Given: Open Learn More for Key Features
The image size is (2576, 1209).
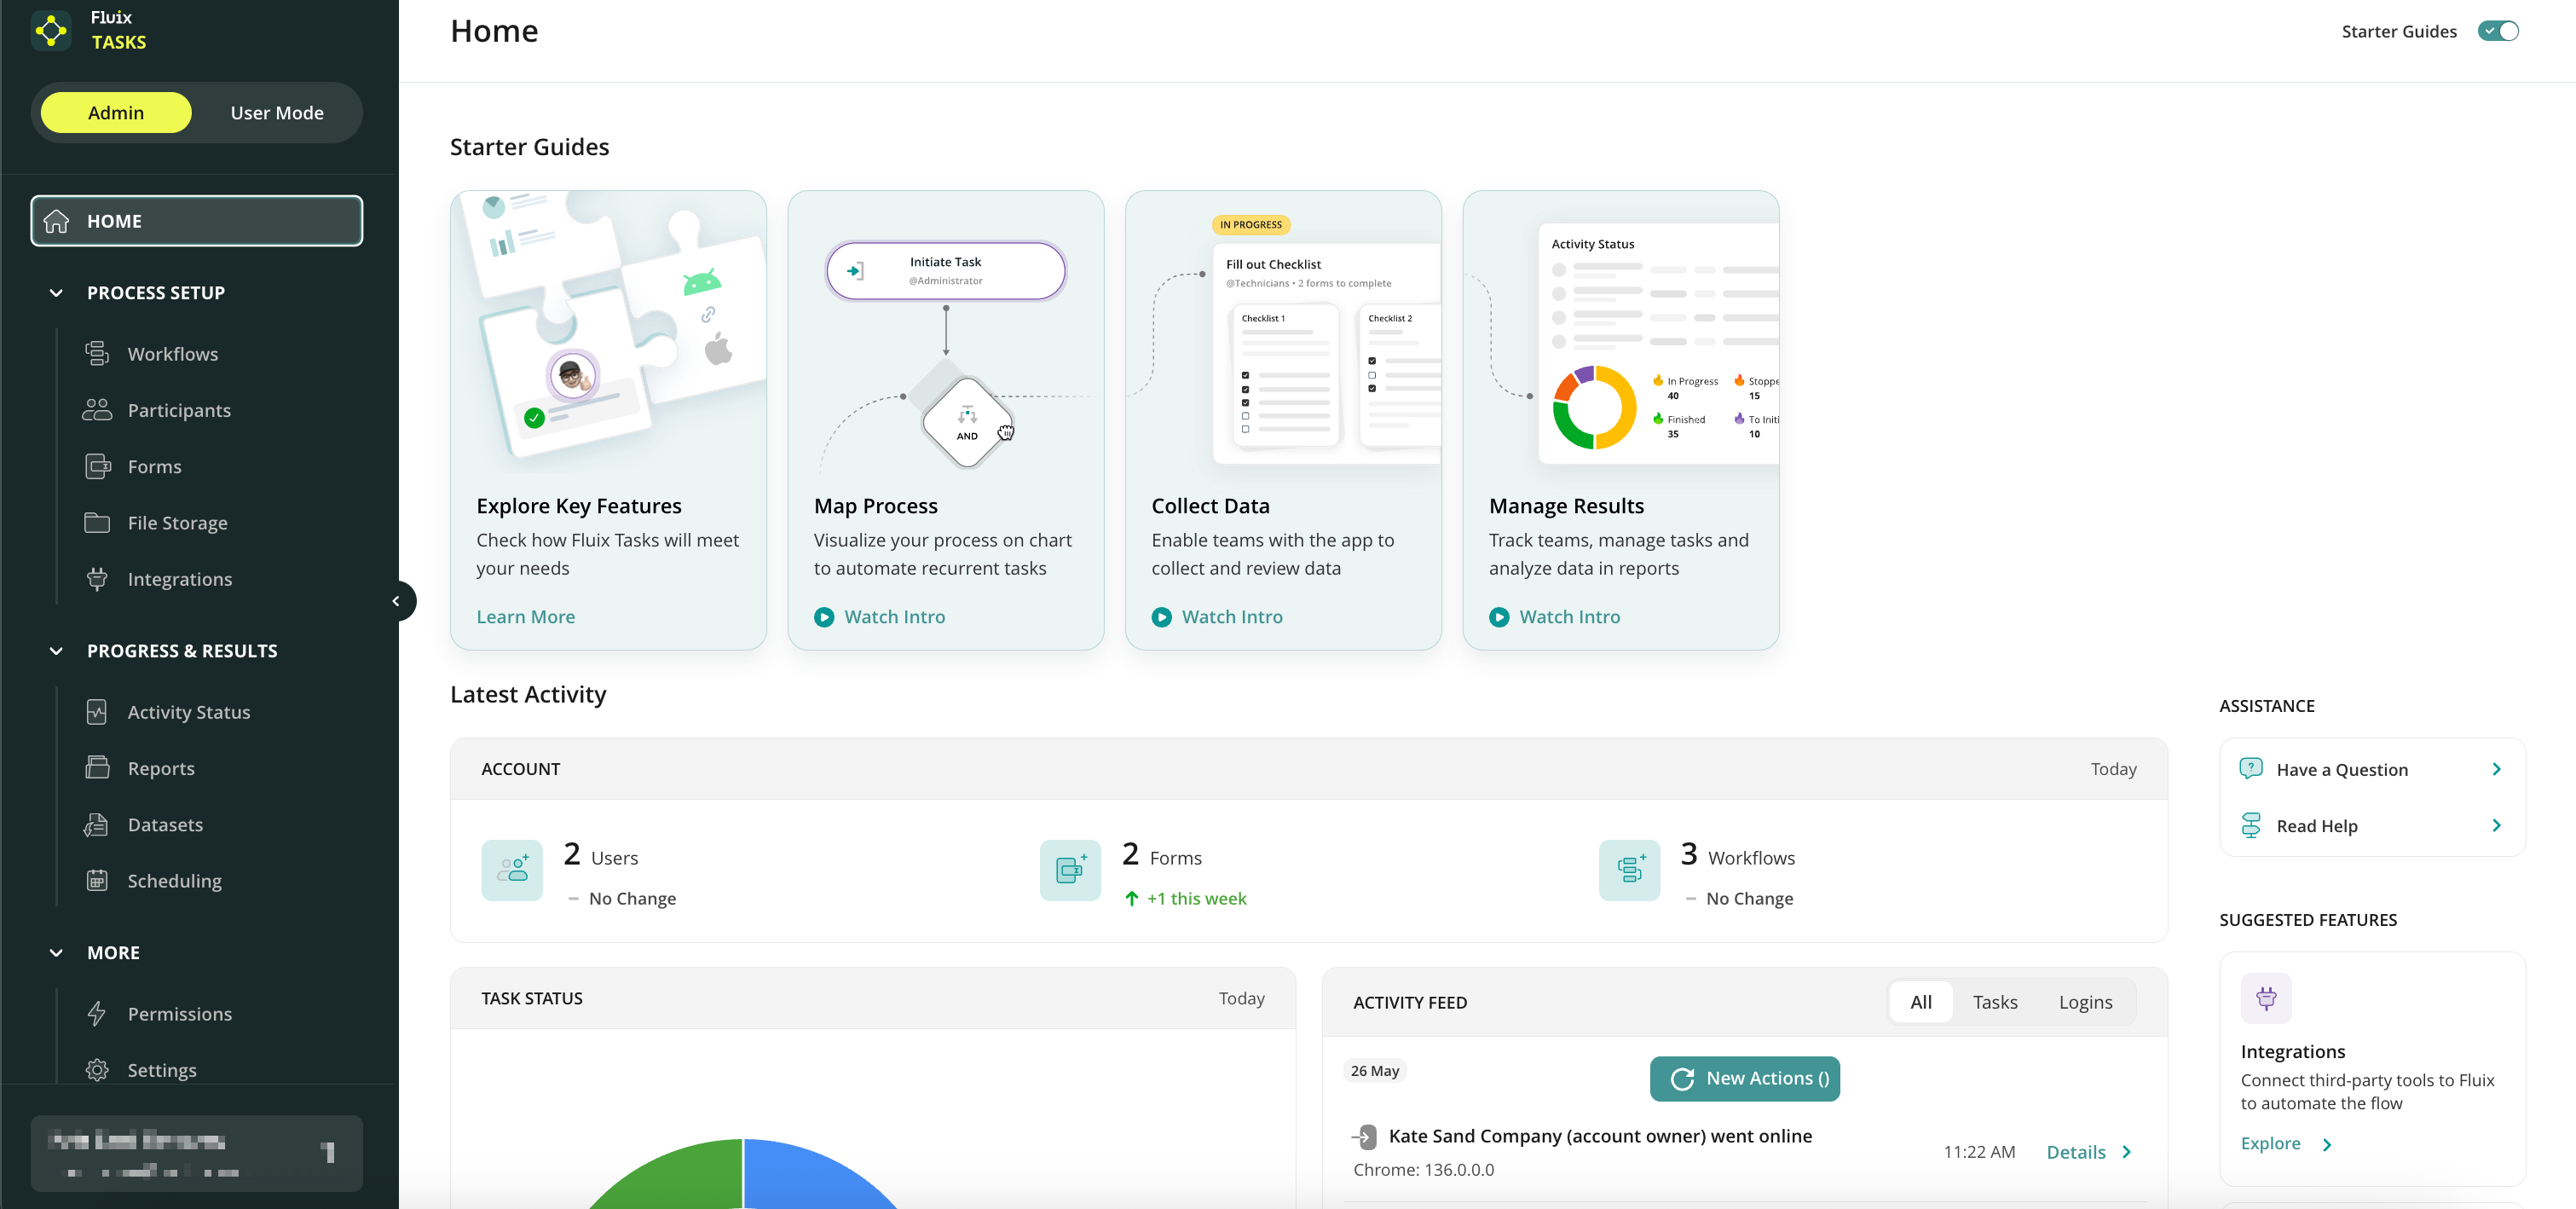Looking at the screenshot, I should coord(525,617).
